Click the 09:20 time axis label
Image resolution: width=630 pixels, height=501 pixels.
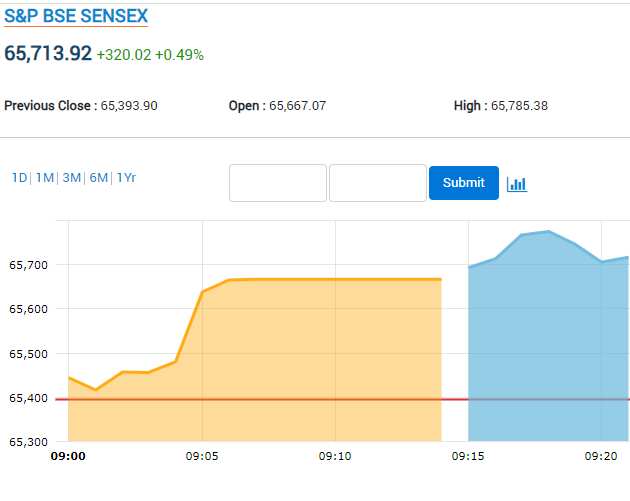coord(601,456)
